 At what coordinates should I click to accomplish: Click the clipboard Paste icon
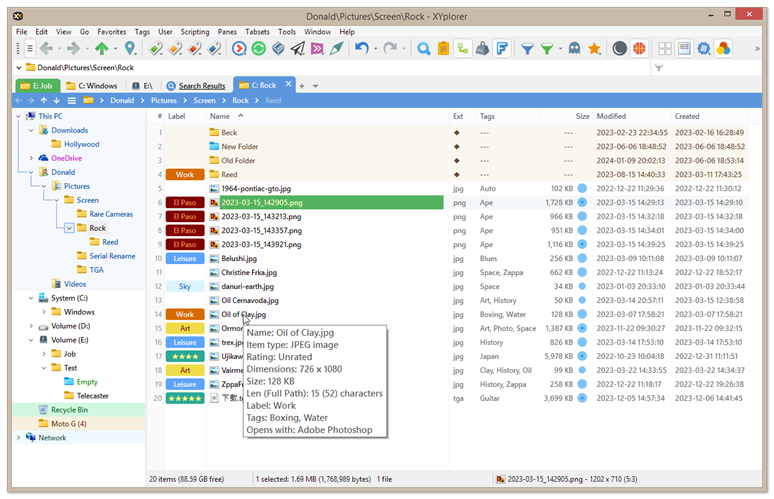click(444, 48)
